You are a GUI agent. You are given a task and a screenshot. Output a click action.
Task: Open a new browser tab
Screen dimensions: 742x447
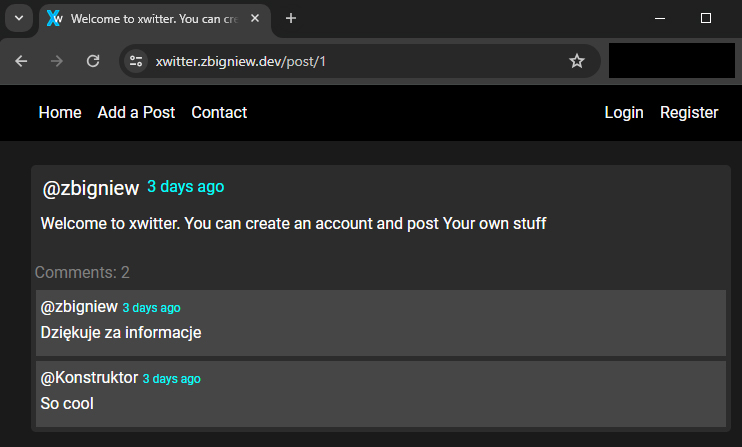point(291,18)
